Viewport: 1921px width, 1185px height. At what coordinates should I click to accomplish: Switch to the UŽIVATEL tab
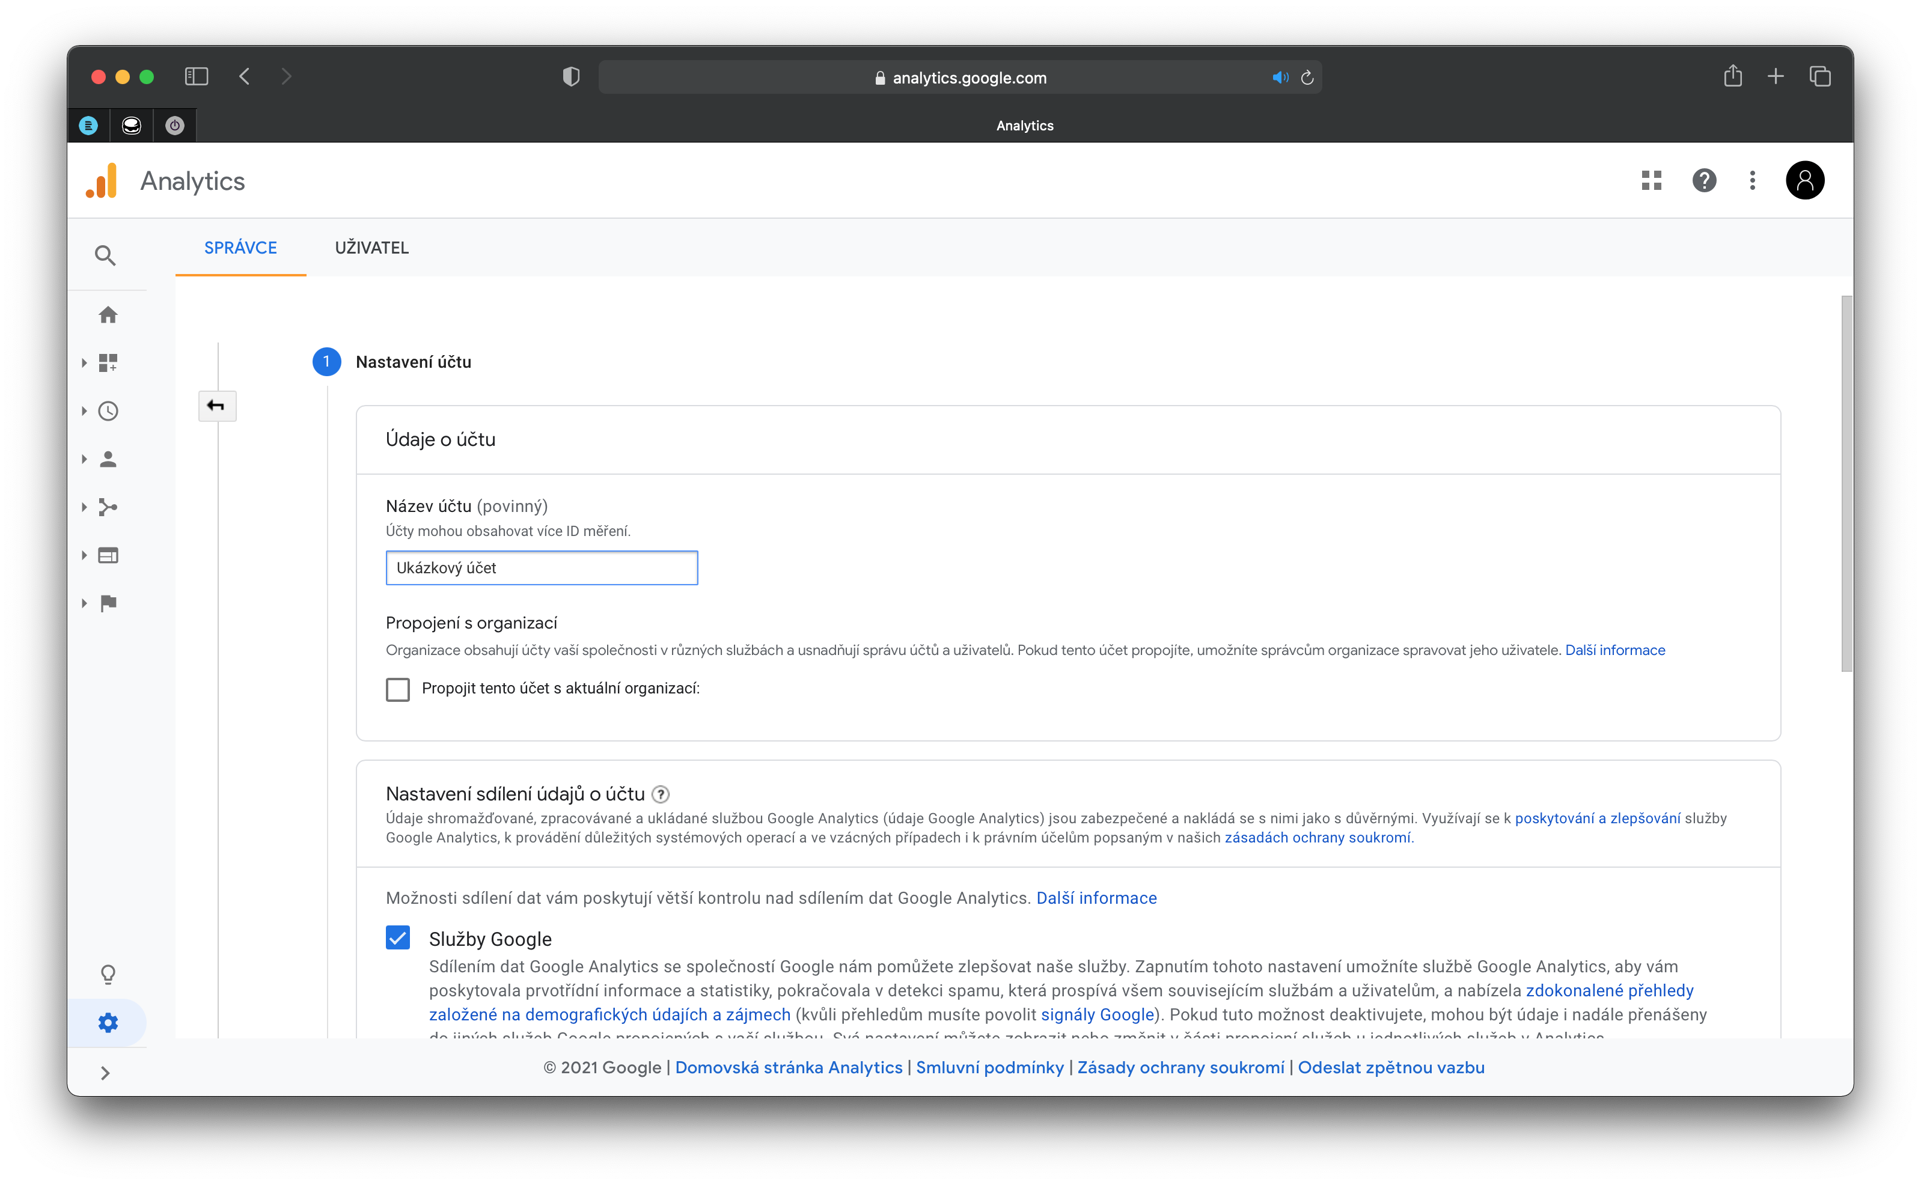point(371,247)
